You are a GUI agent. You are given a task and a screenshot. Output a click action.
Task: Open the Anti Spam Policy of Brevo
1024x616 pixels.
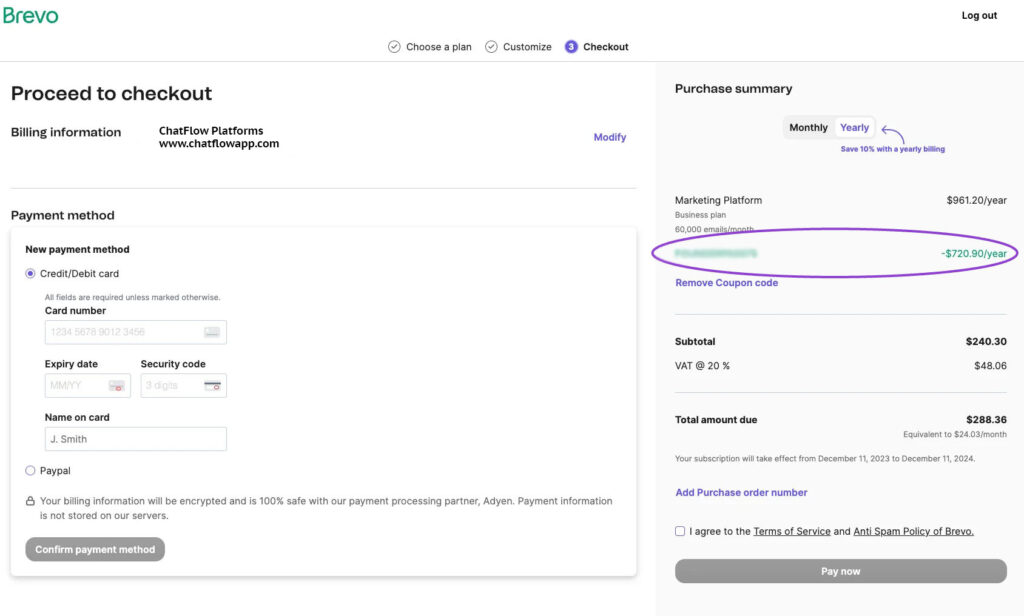912,531
